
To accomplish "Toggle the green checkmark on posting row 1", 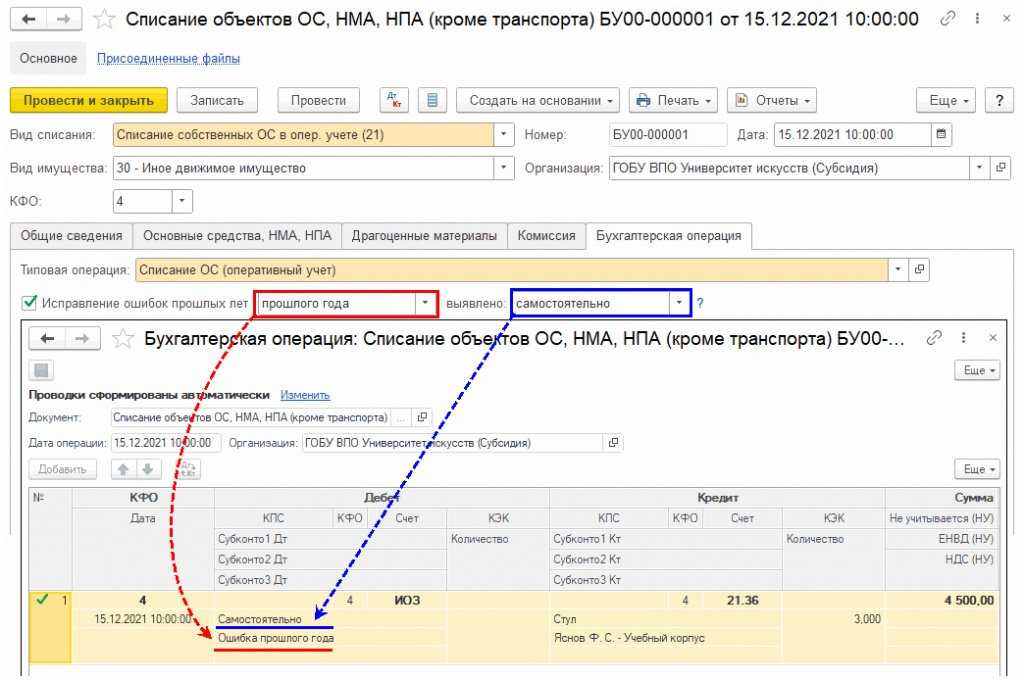I will tap(43, 599).
